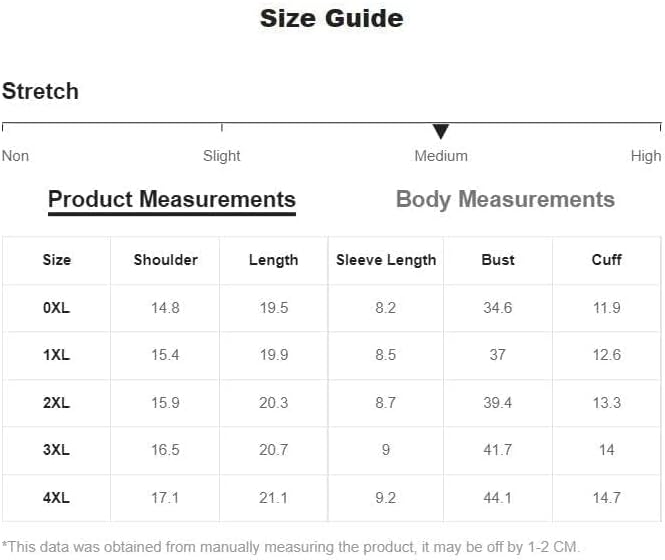665x560 pixels.
Task: Click the Slight tick on stretch scale
Action: [x=222, y=127]
